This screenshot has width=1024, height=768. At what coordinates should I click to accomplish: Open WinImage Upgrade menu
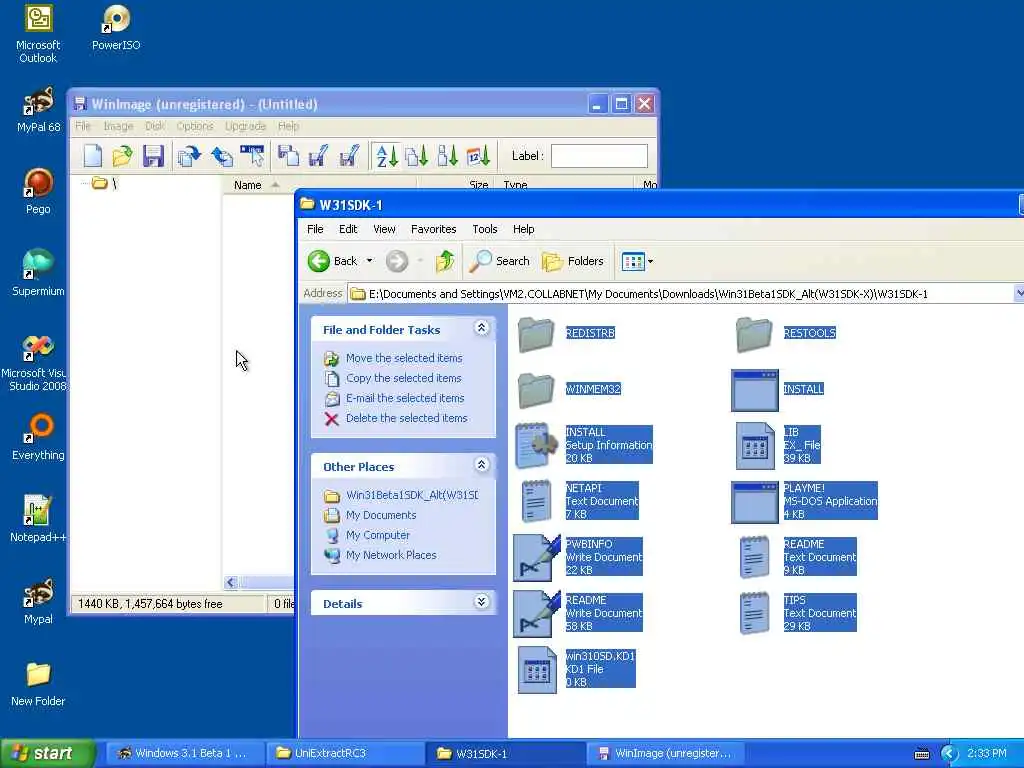click(246, 126)
